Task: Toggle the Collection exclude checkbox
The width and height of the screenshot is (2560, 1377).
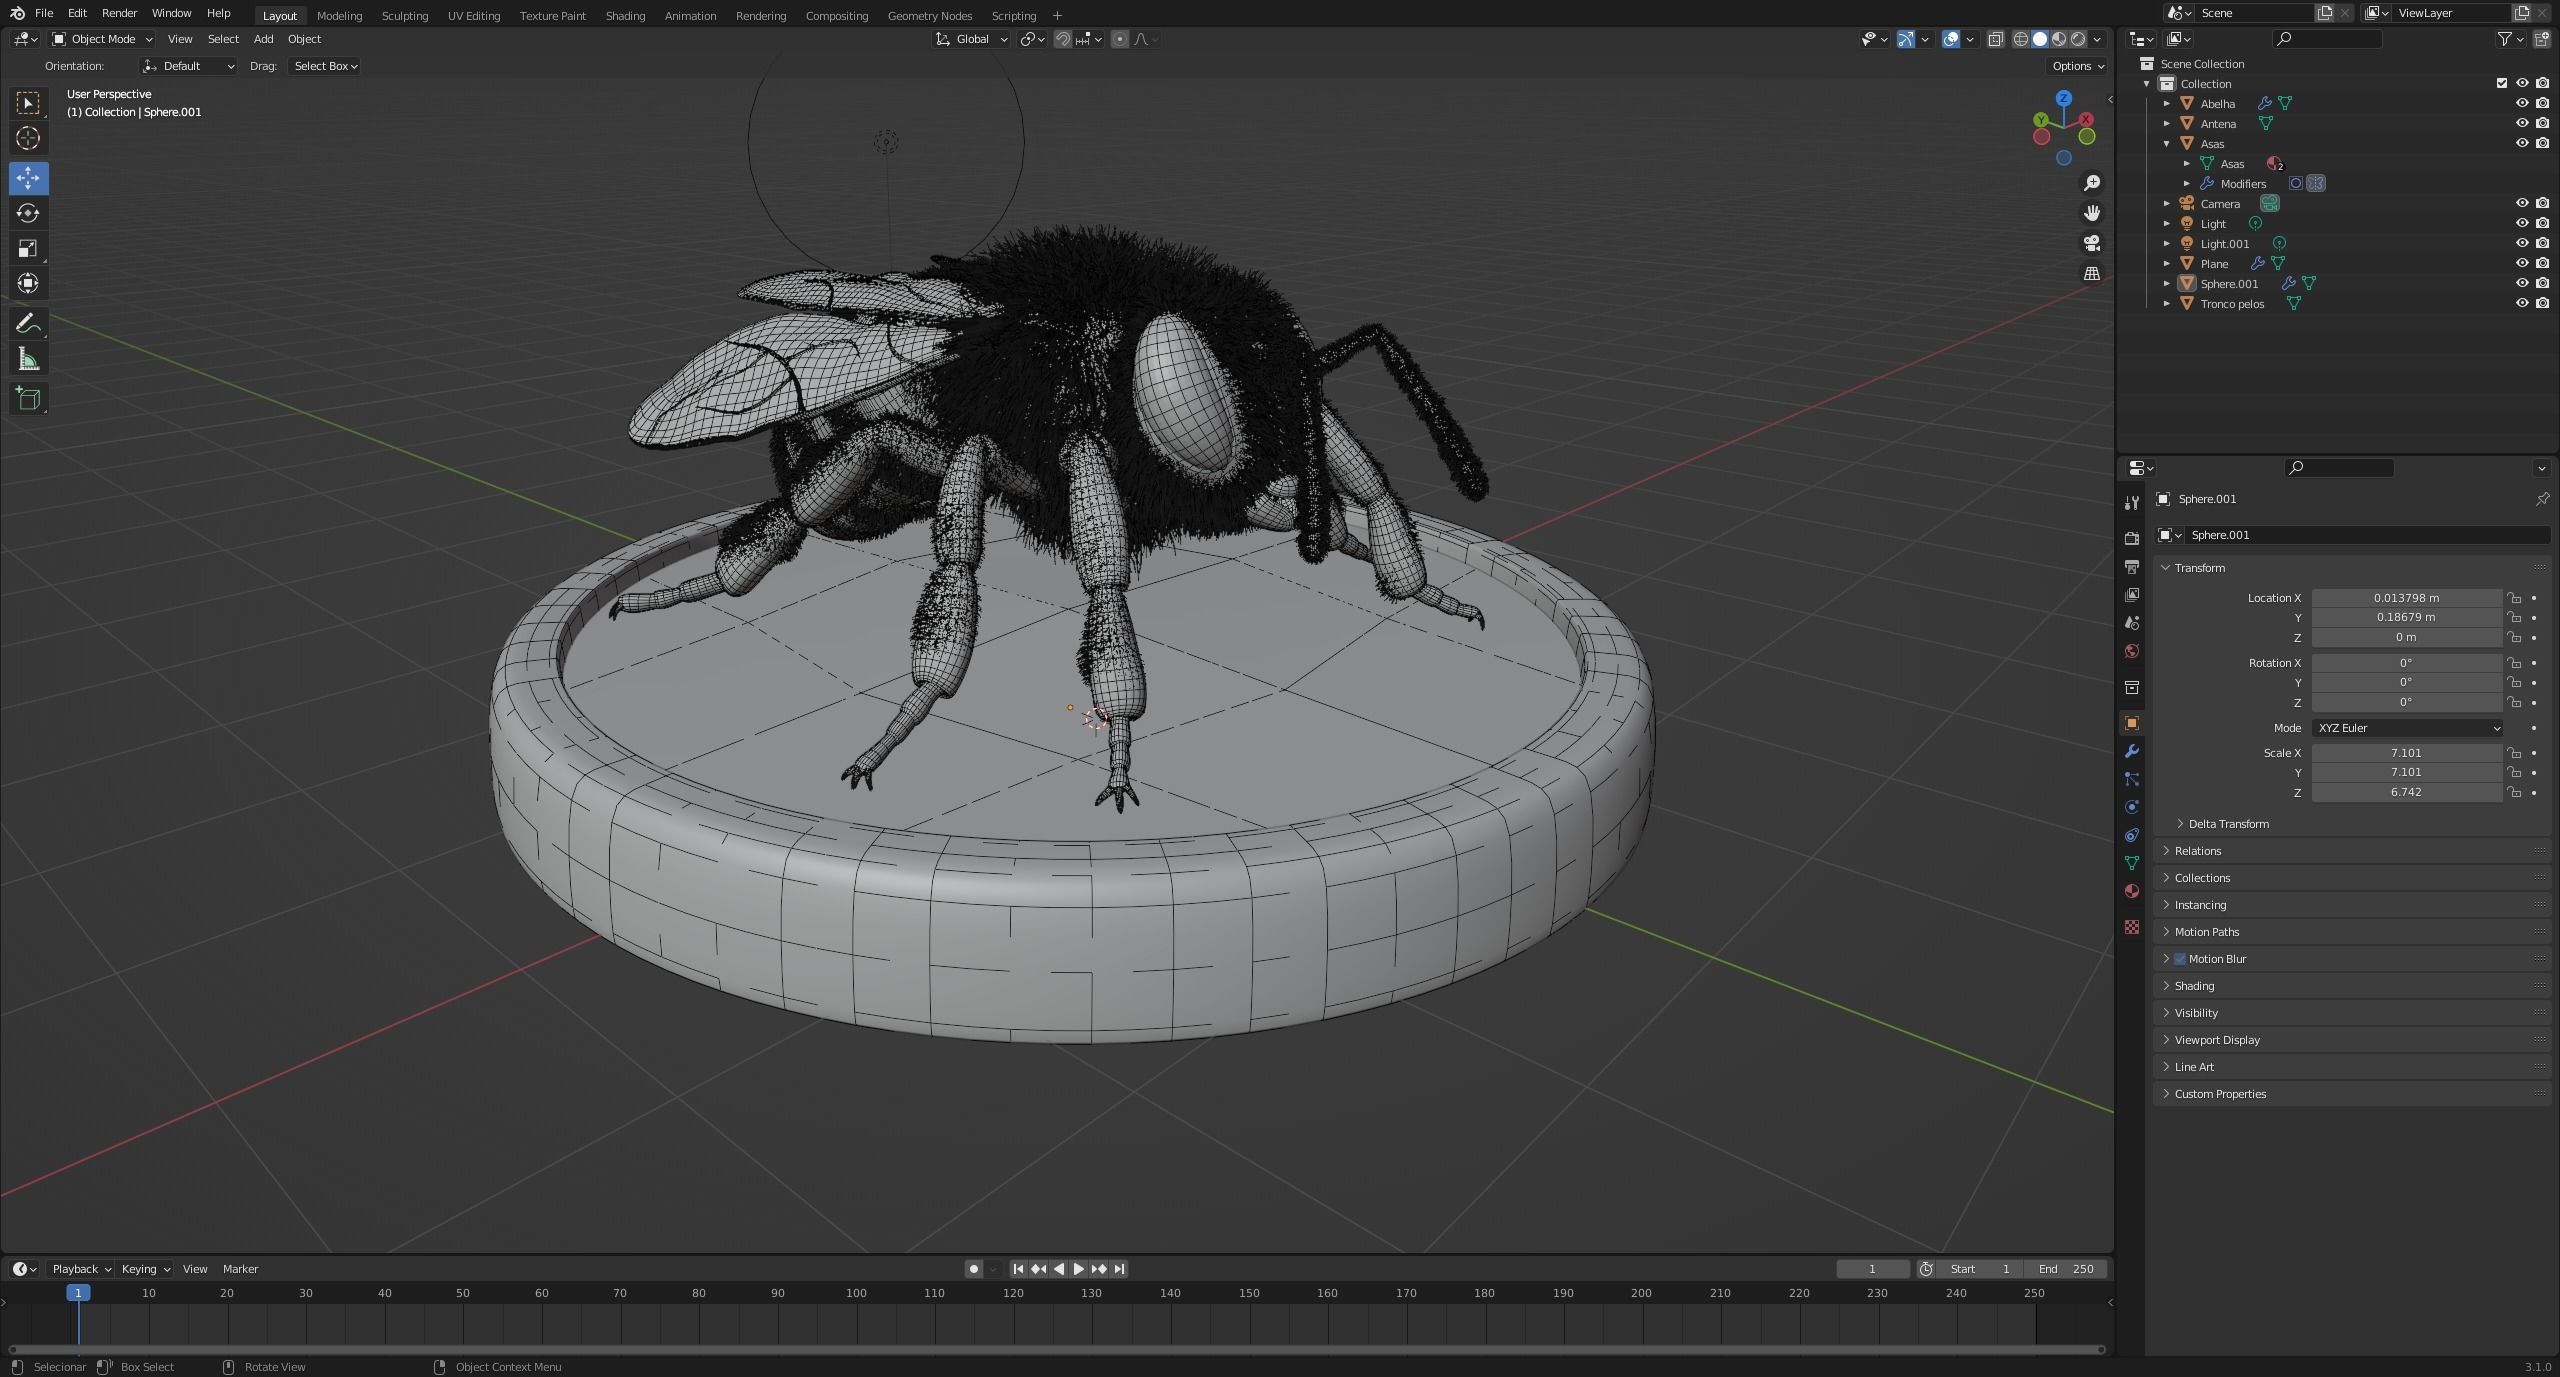Action: click(x=2502, y=83)
